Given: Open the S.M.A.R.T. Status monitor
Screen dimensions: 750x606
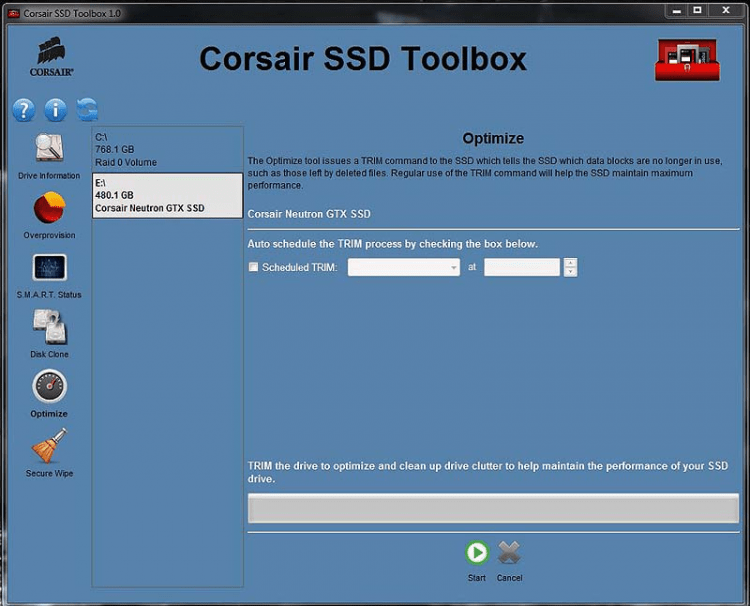Looking at the screenshot, I should (49, 268).
